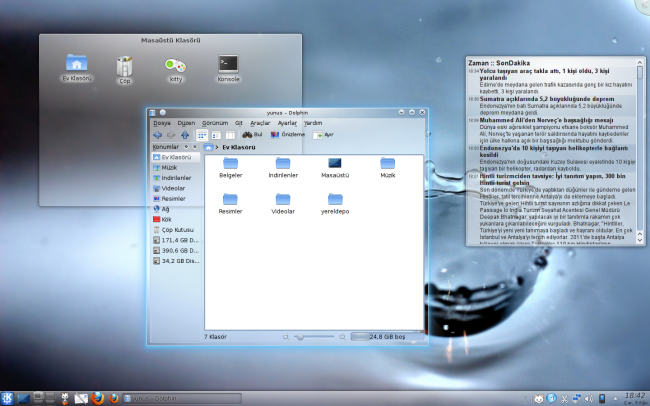650x406 pixels.
Task: Open Bul (find) binoculars tool
Action: coord(251,134)
